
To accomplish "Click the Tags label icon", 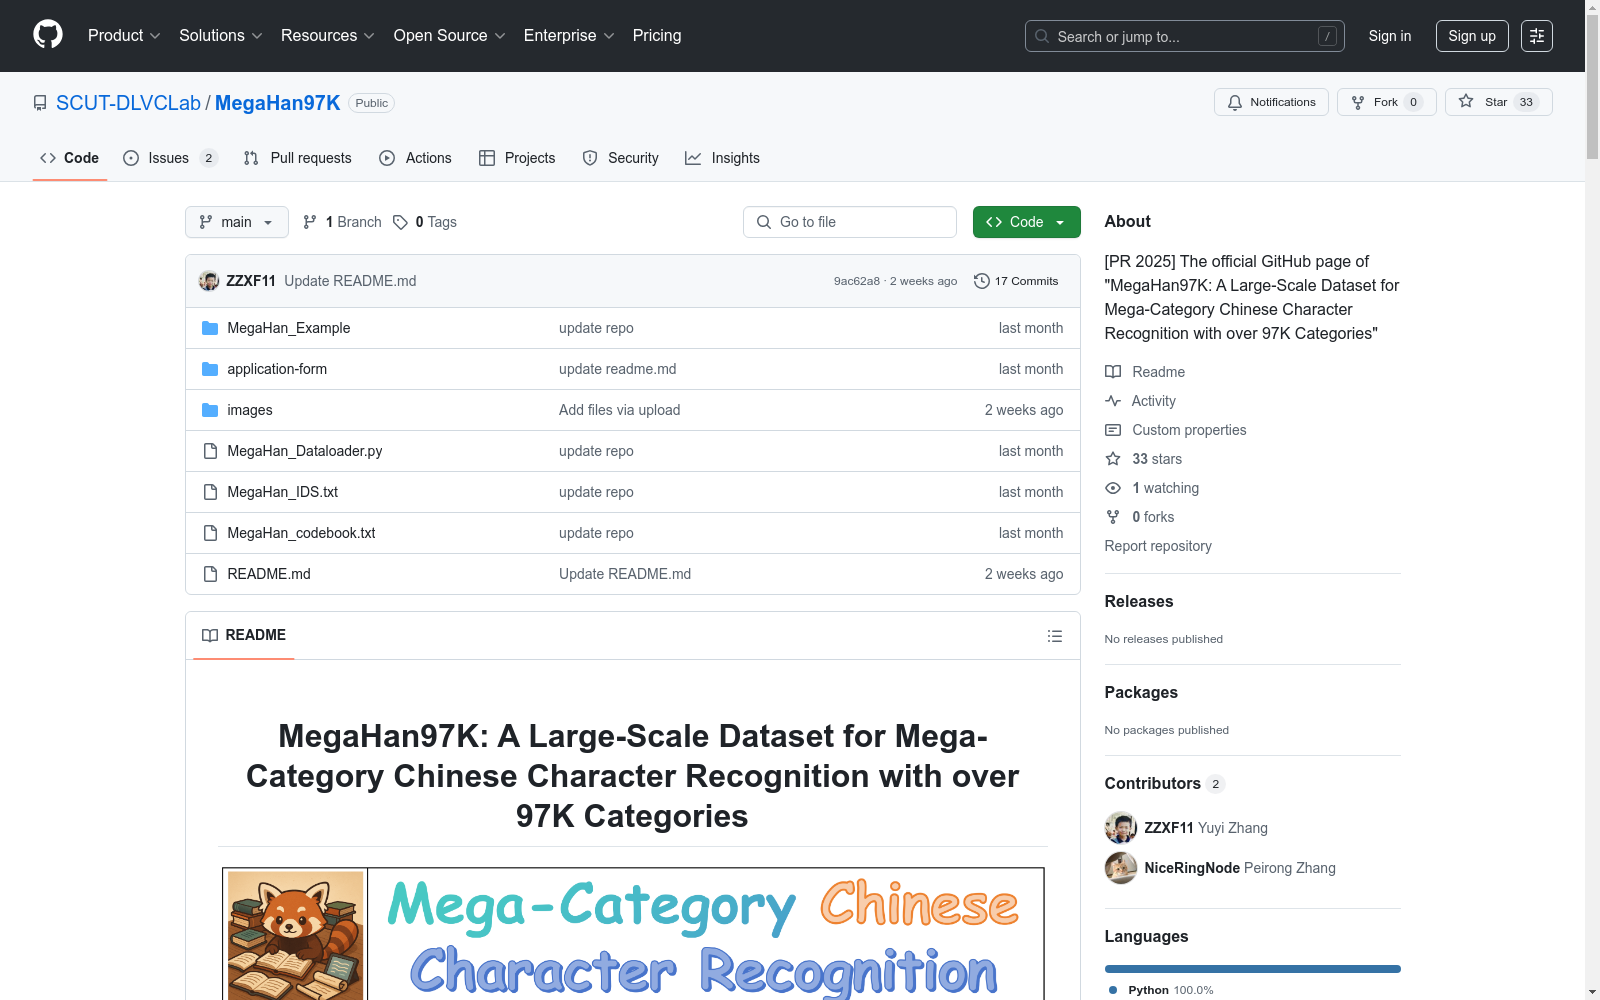I will click(400, 222).
